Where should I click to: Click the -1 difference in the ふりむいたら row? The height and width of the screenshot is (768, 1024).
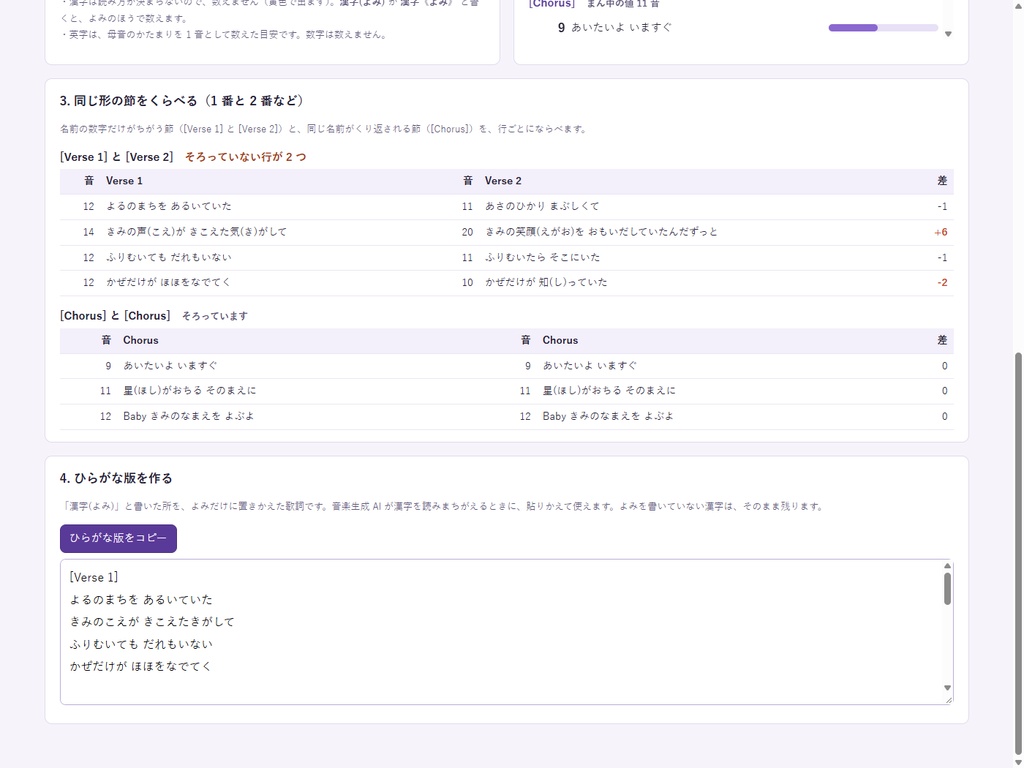(942, 257)
